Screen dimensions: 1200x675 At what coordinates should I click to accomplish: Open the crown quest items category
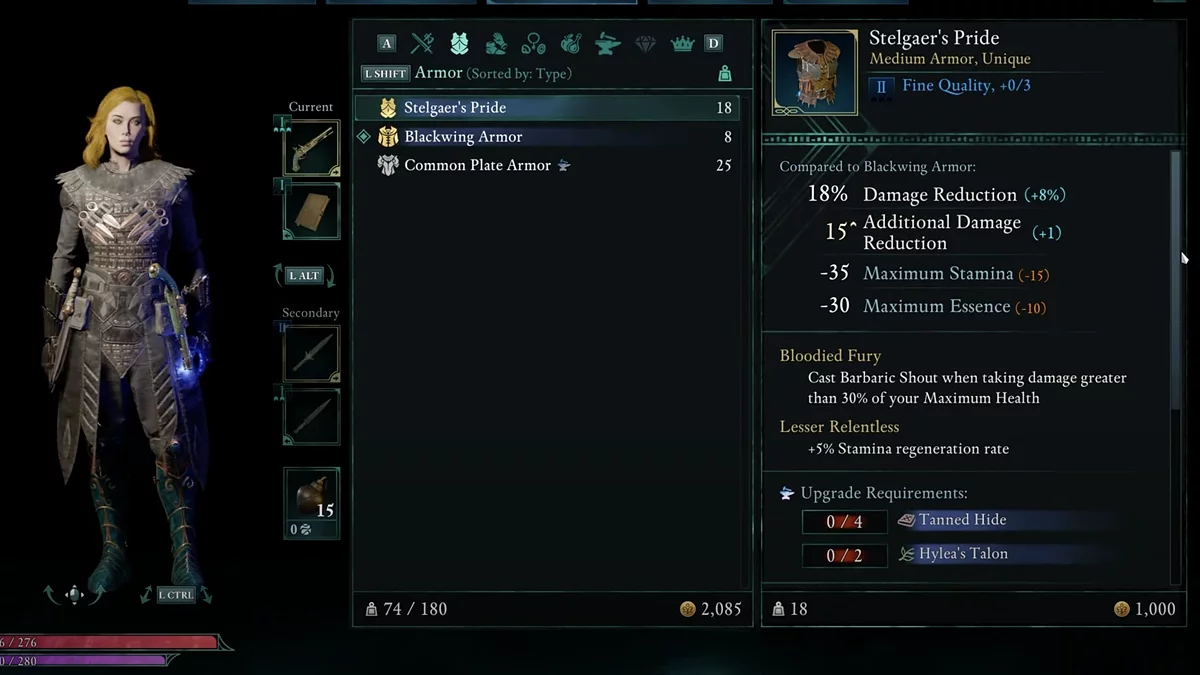(x=682, y=43)
